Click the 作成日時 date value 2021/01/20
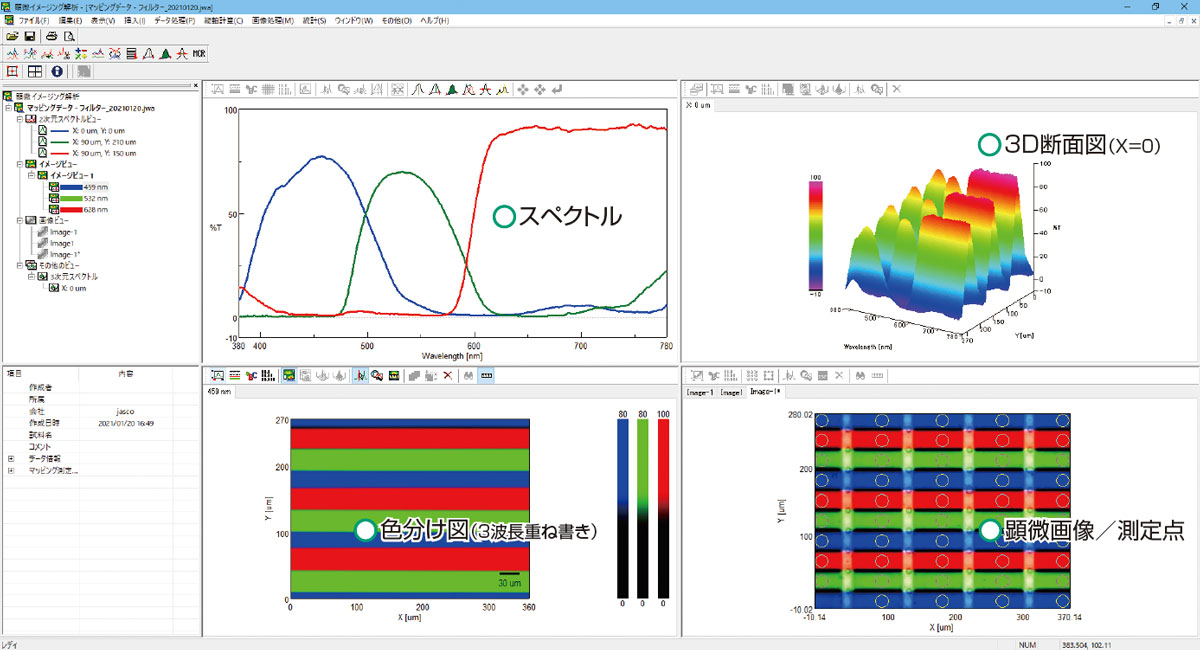This screenshot has height=650, width=1200. [128, 423]
